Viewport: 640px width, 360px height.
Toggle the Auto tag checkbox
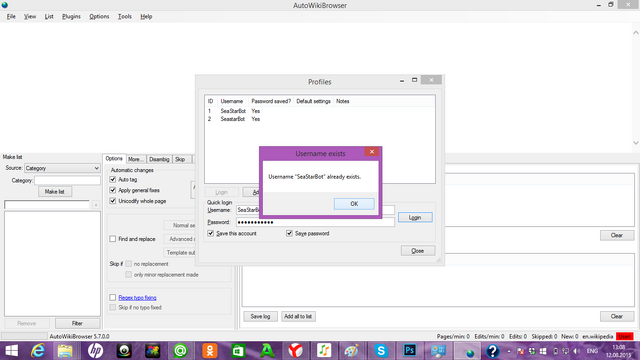[x=113, y=180]
